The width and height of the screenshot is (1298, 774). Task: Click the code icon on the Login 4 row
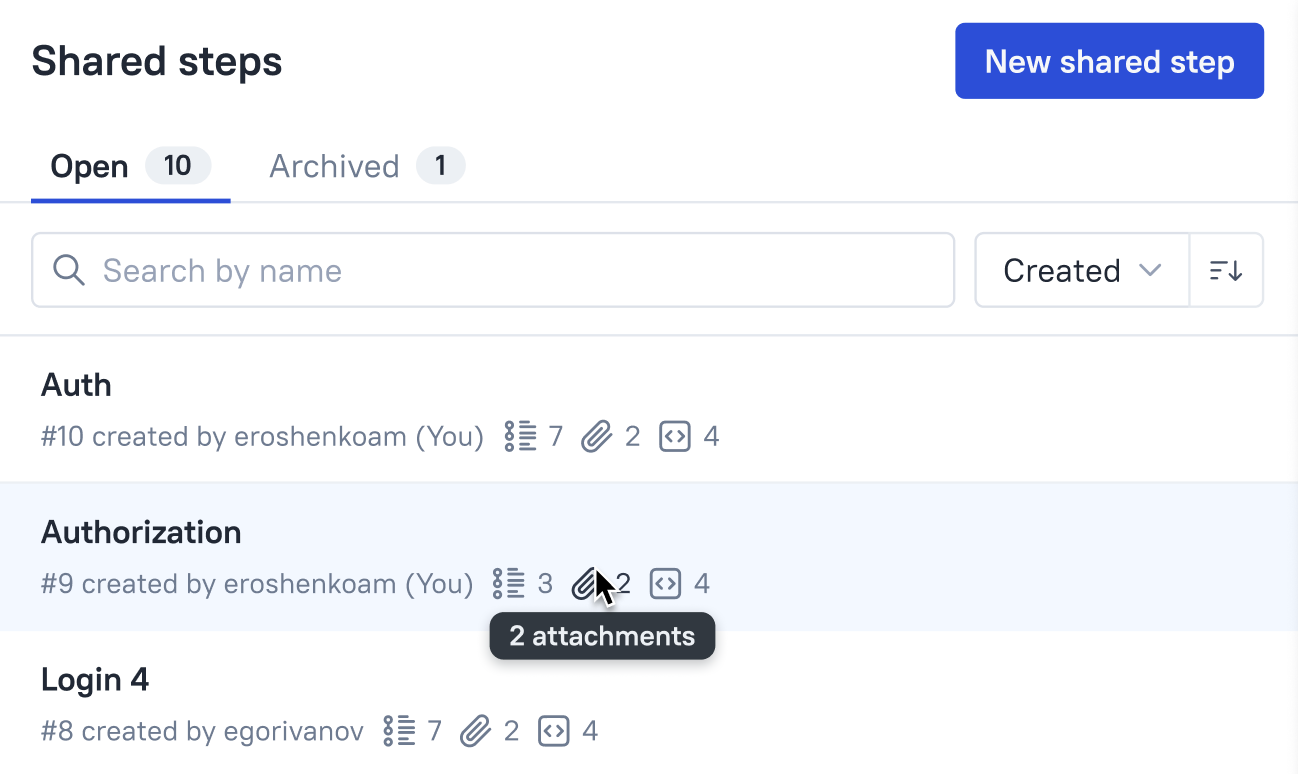click(x=556, y=731)
